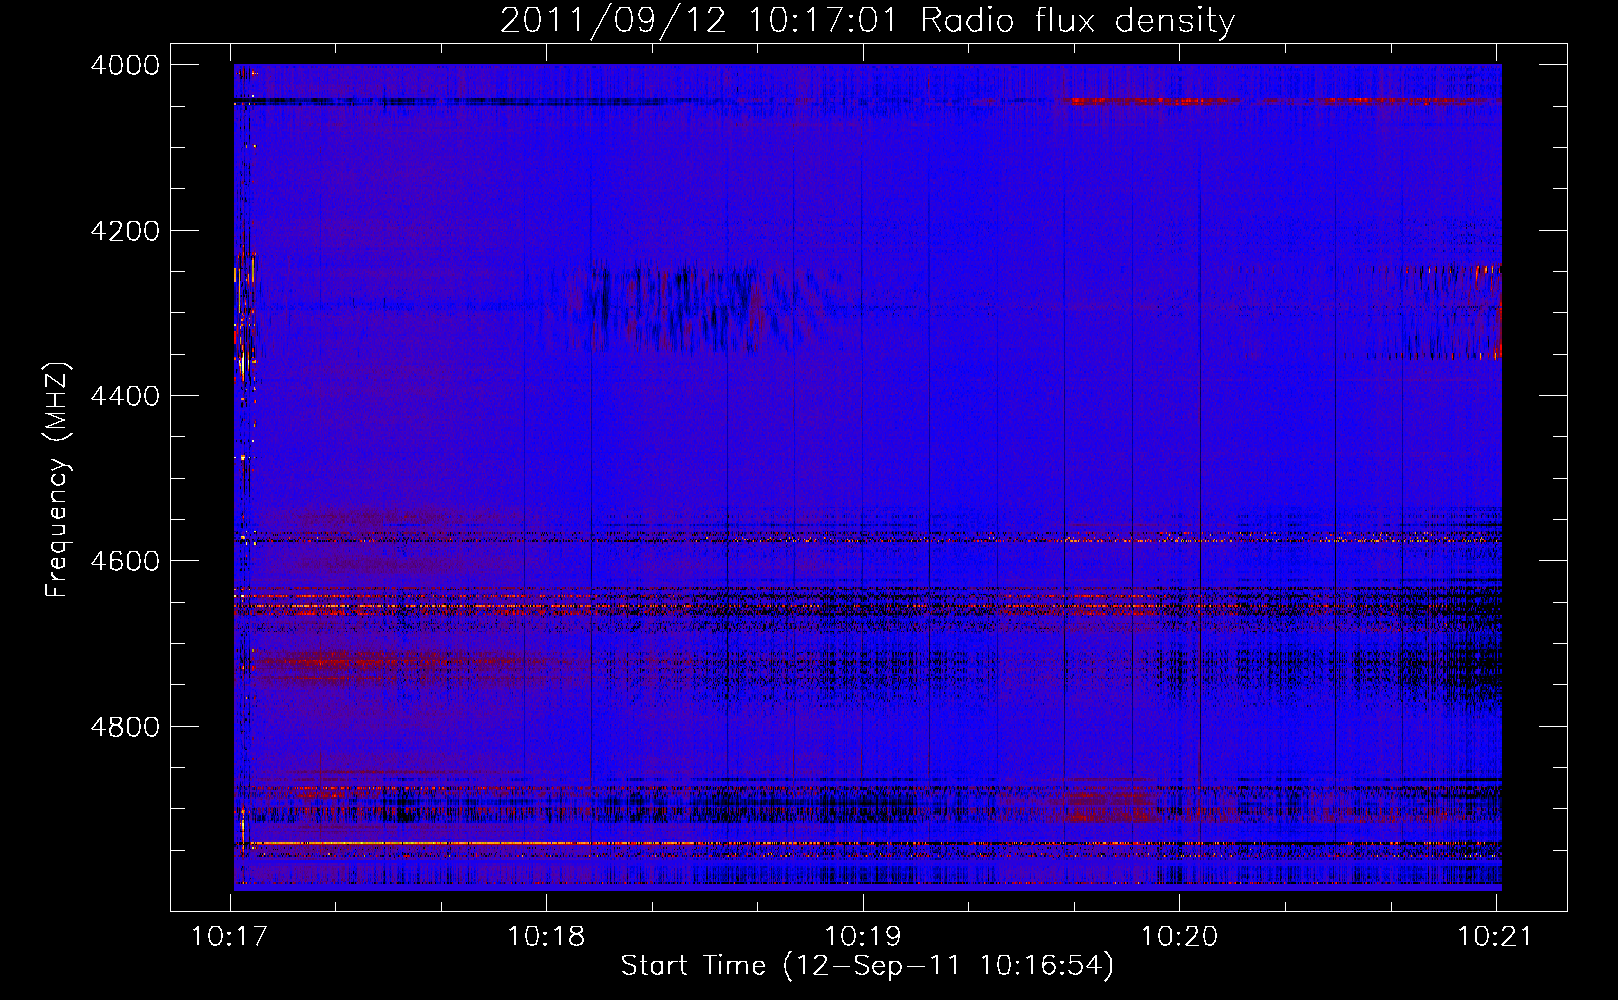Click the frequency tick label 4600
The width and height of the screenshot is (1618, 1000).
pos(125,561)
